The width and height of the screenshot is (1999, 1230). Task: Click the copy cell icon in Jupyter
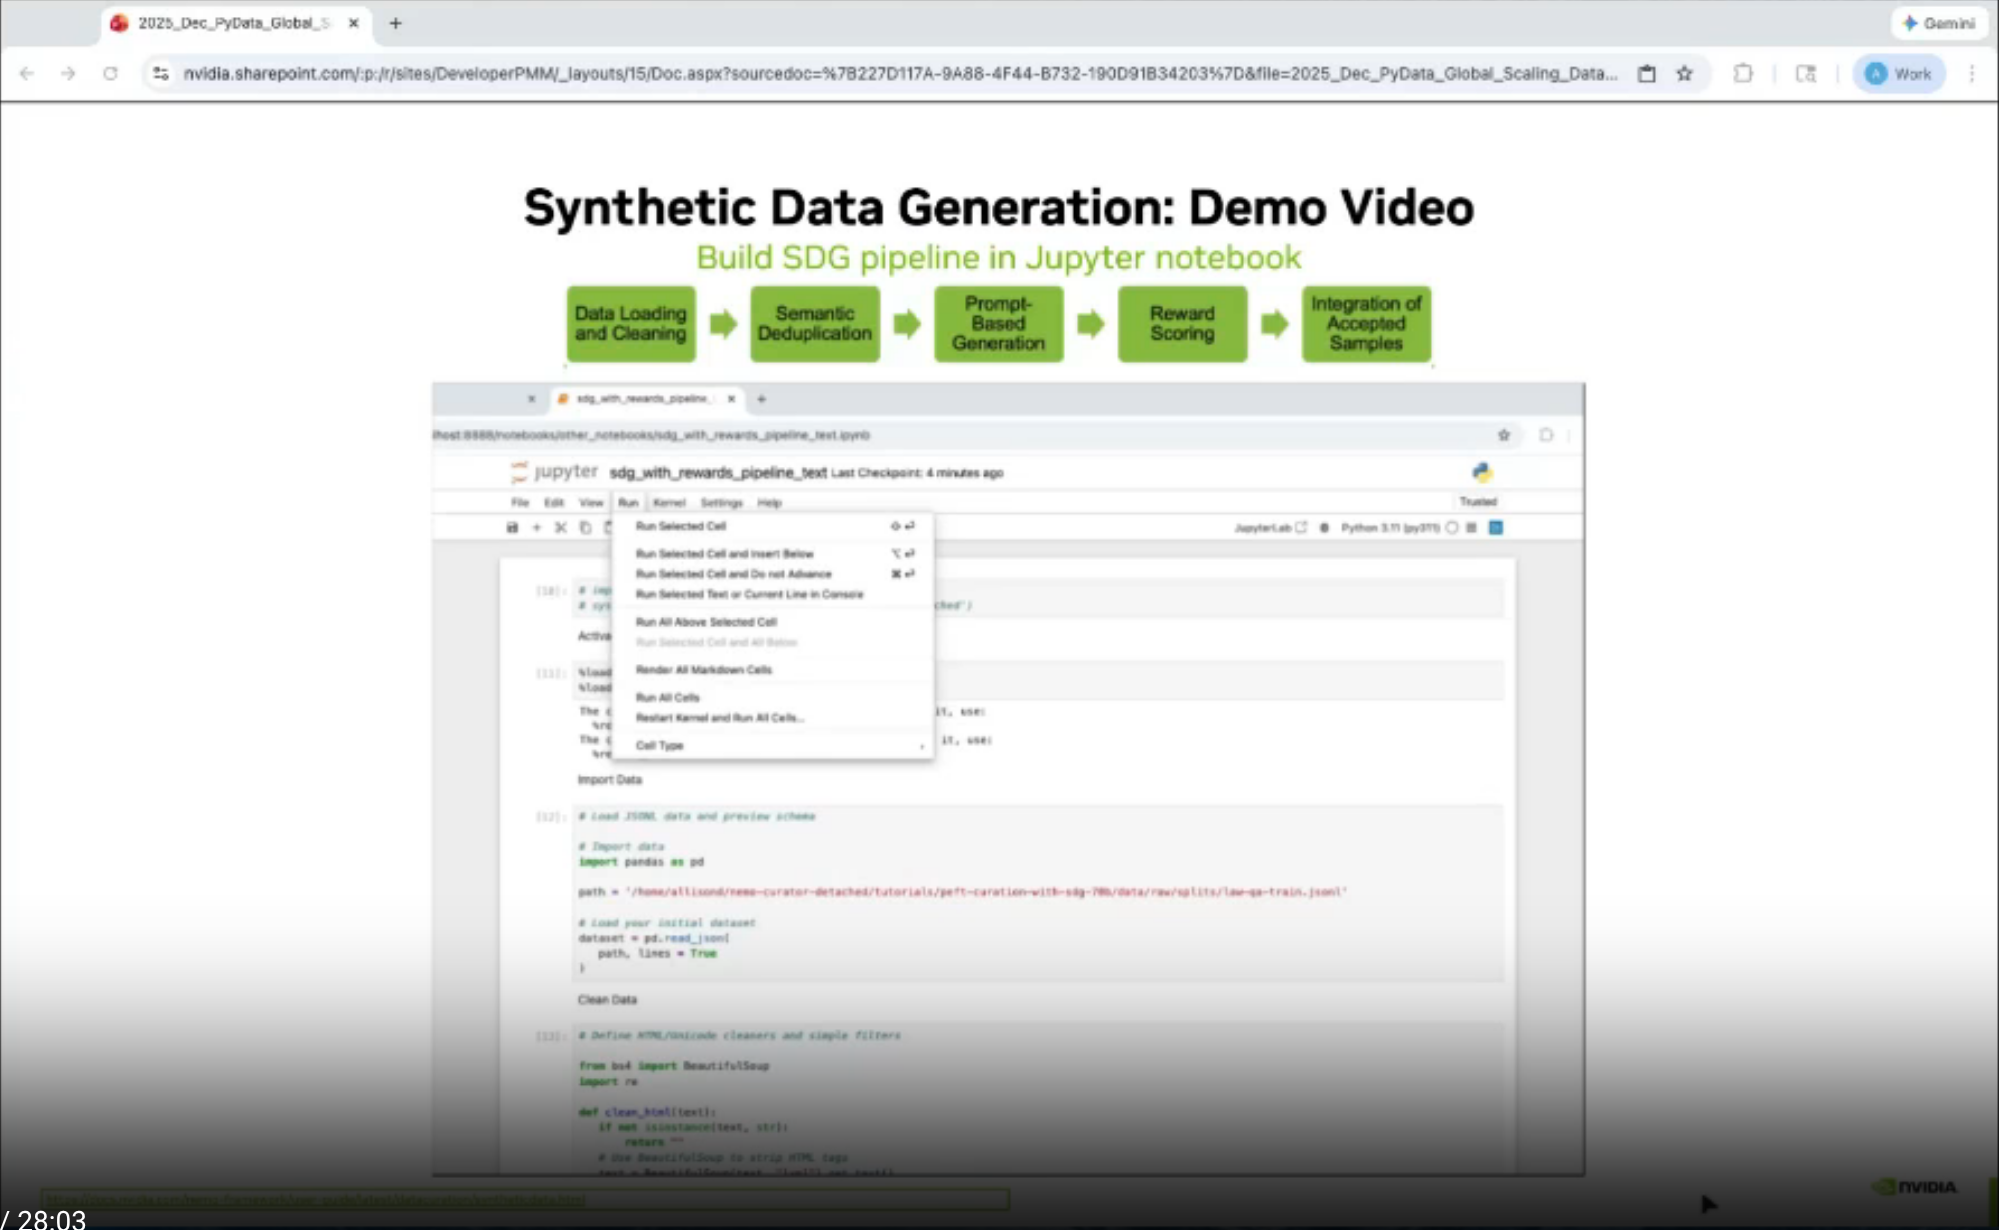[586, 528]
